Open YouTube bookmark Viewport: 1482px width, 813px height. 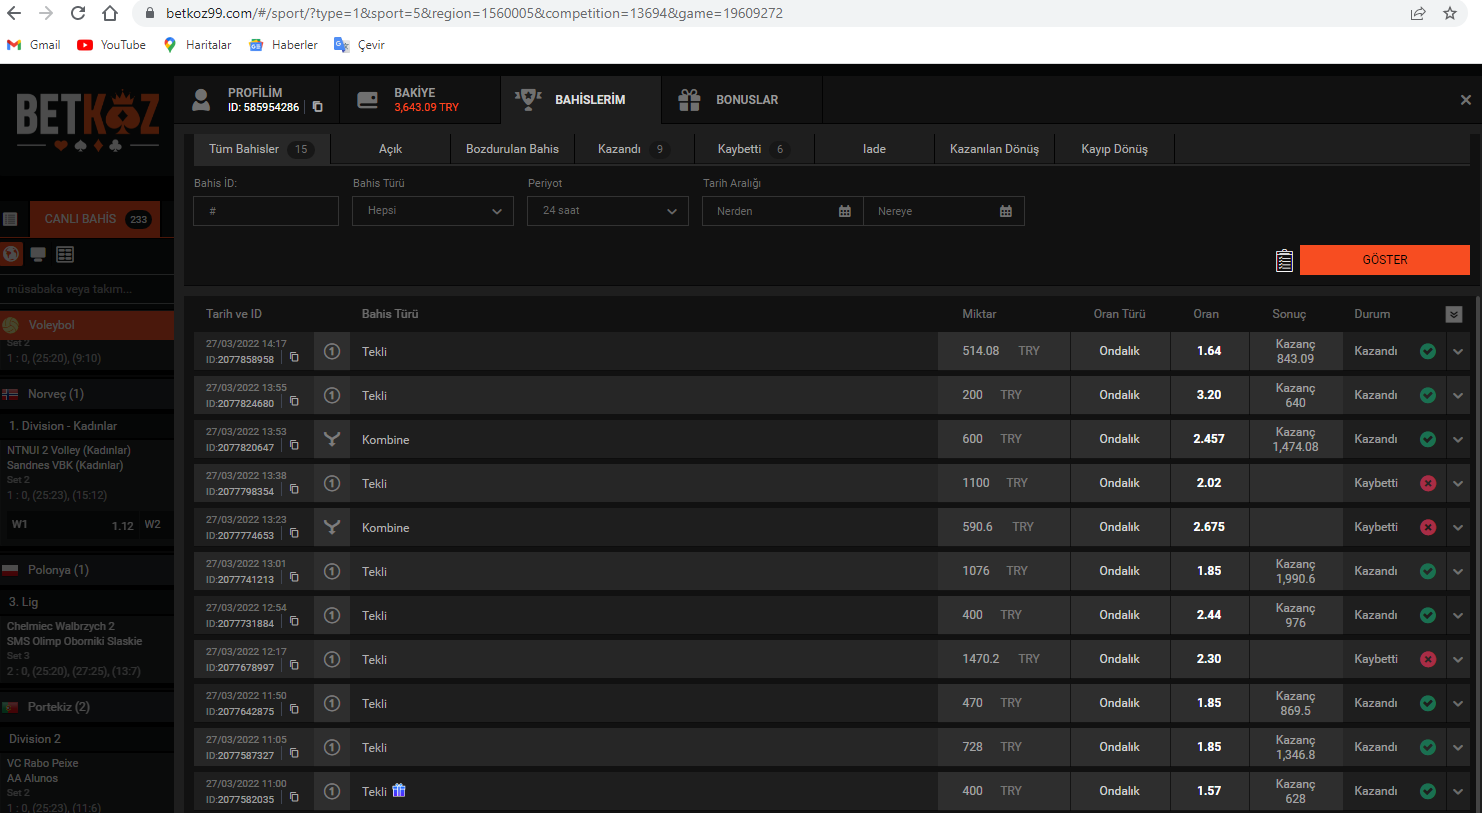112,45
